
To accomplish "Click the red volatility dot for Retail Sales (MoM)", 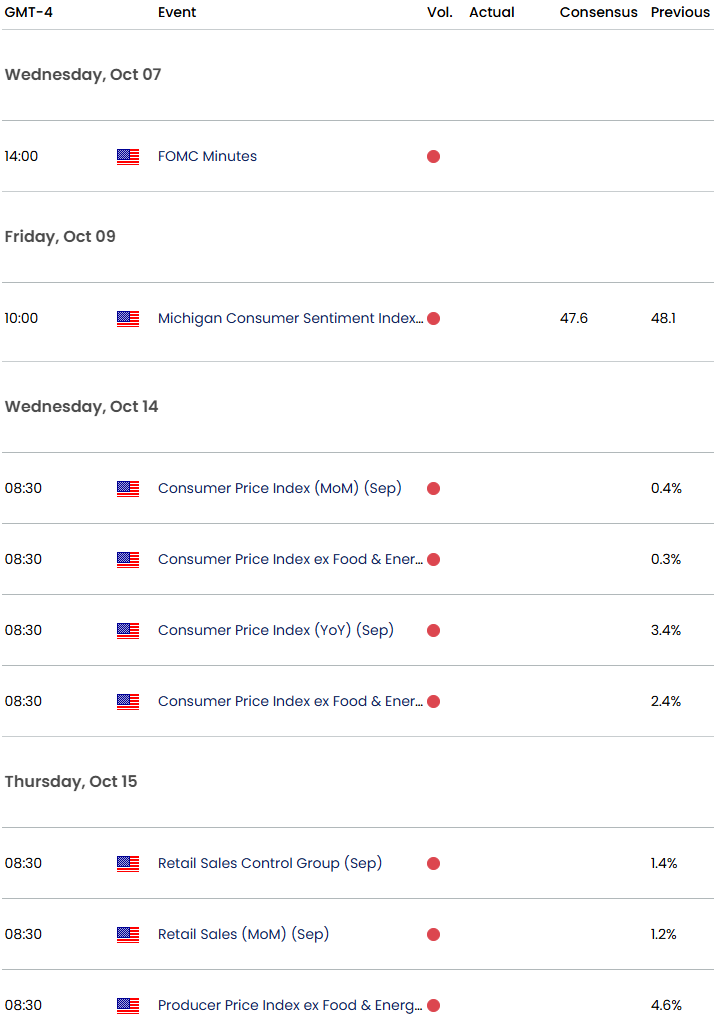I will click(433, 935).
